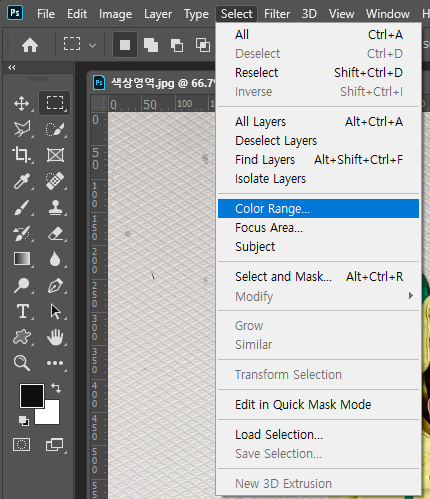Choose Intersect with selection mode button
This screenshot has height=499, width=430.
click(203, 45)
